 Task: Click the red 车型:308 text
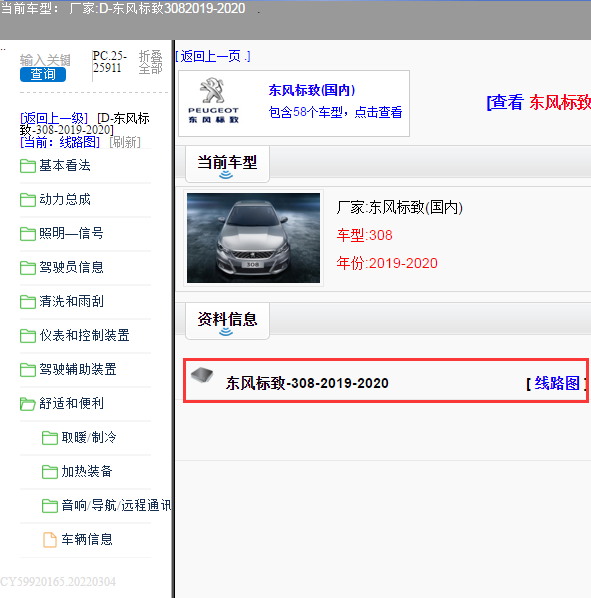[x=365, y=235]
